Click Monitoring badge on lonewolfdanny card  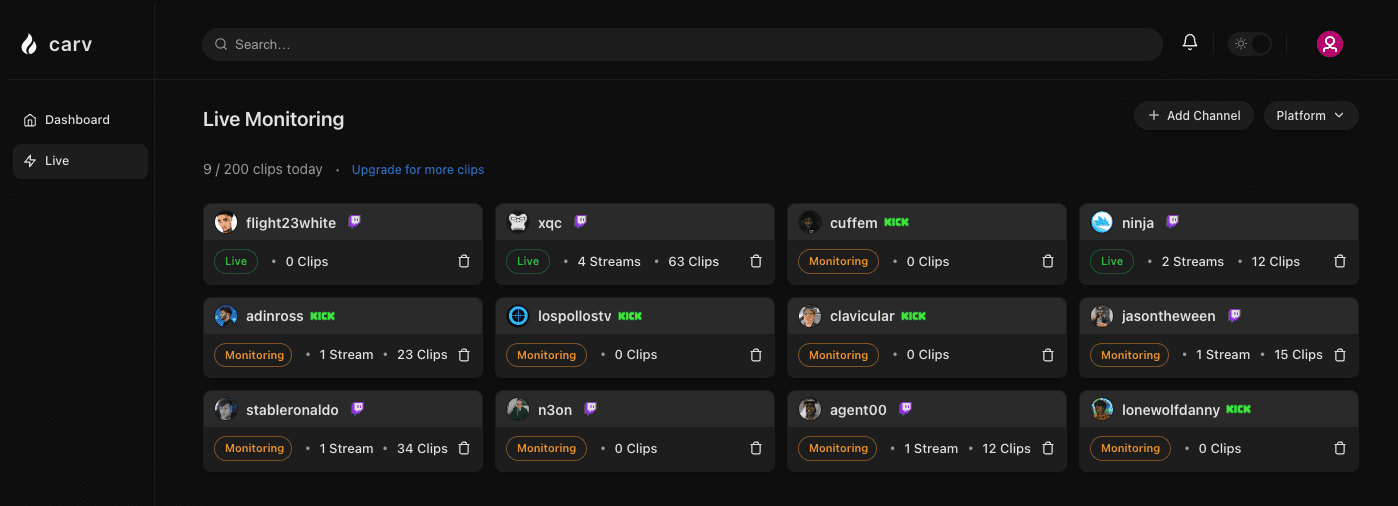(x=1130, y=448)
